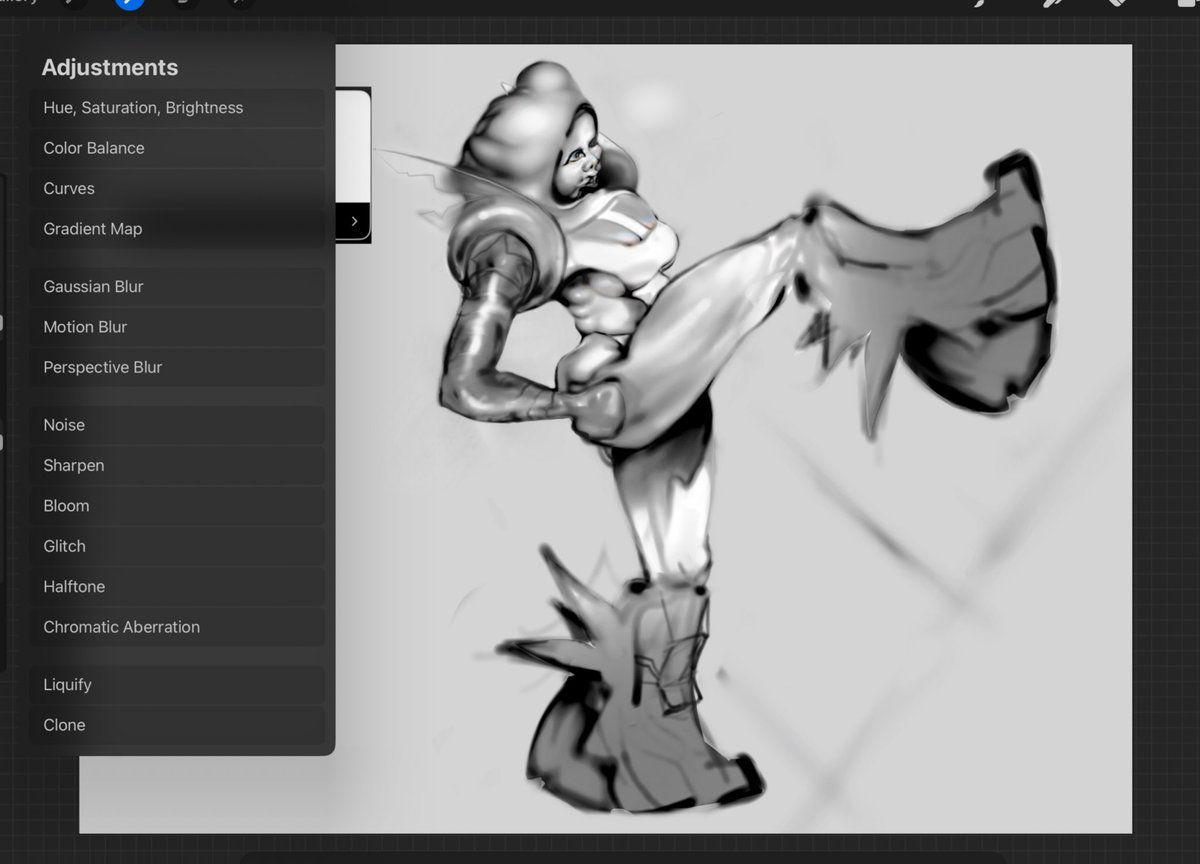Select the Curves adjustment

(x=68, y=188)
